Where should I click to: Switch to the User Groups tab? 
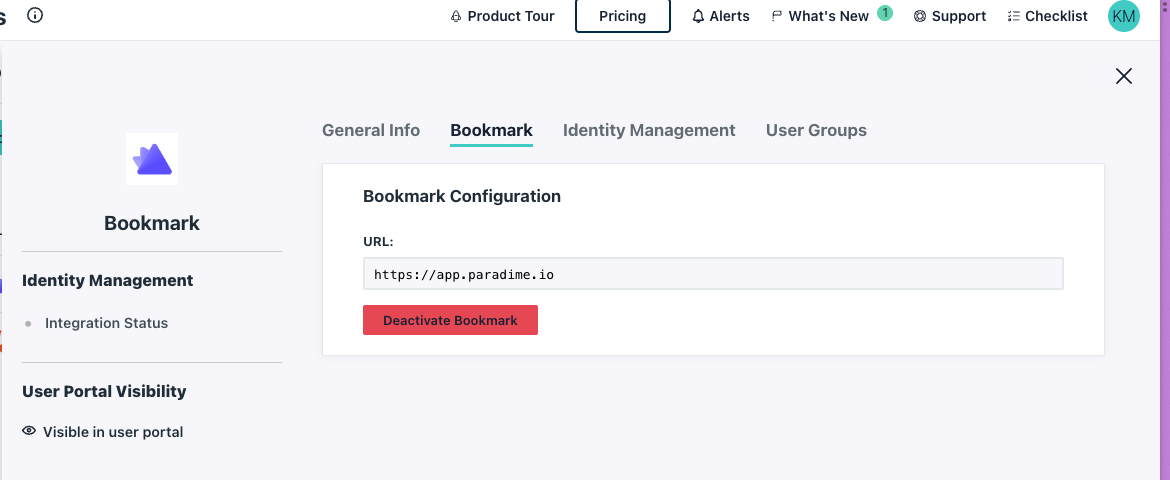816,130
